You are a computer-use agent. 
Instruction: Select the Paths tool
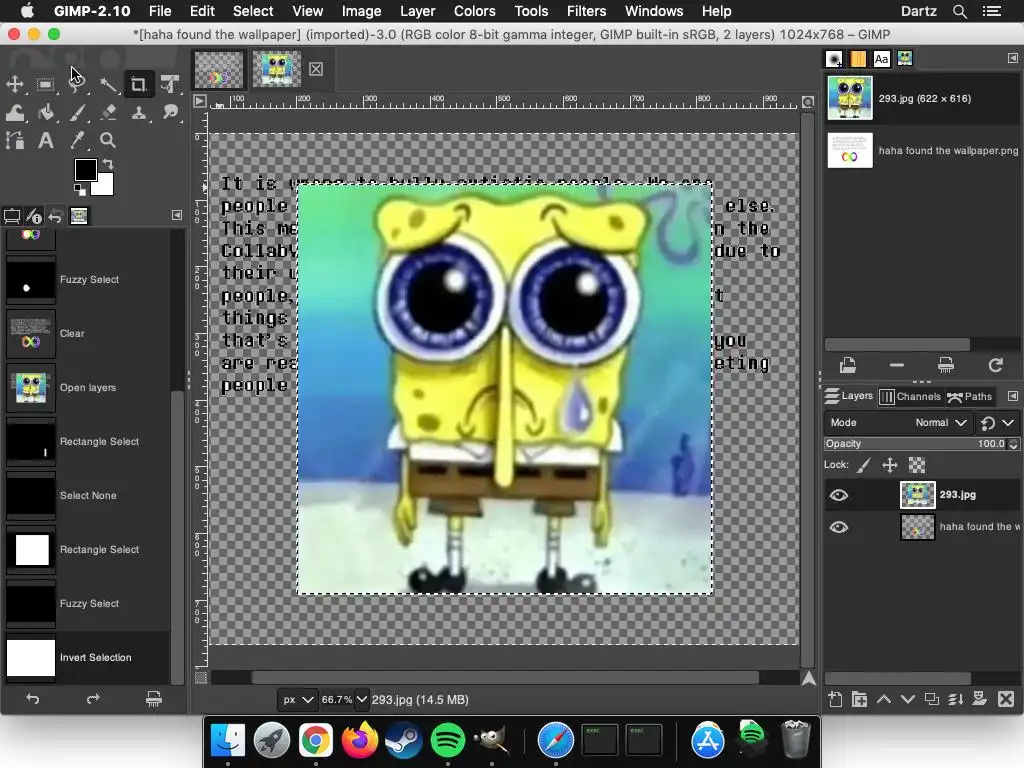click(14, 140)
